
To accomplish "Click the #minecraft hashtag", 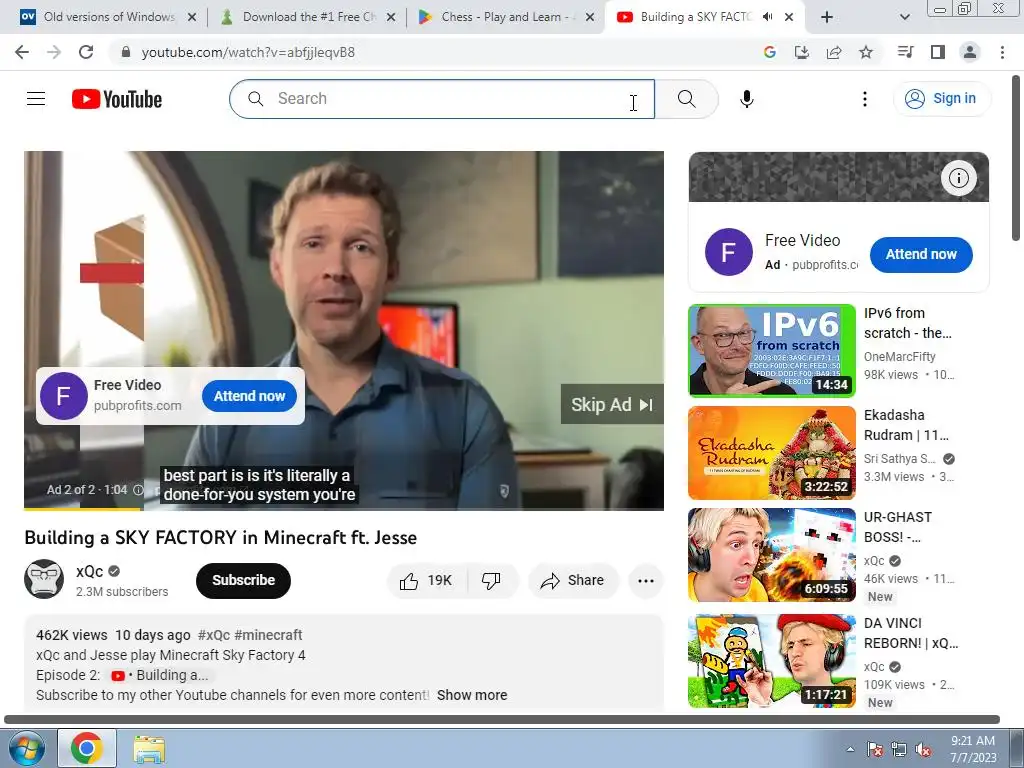I will tap(268, 635).
